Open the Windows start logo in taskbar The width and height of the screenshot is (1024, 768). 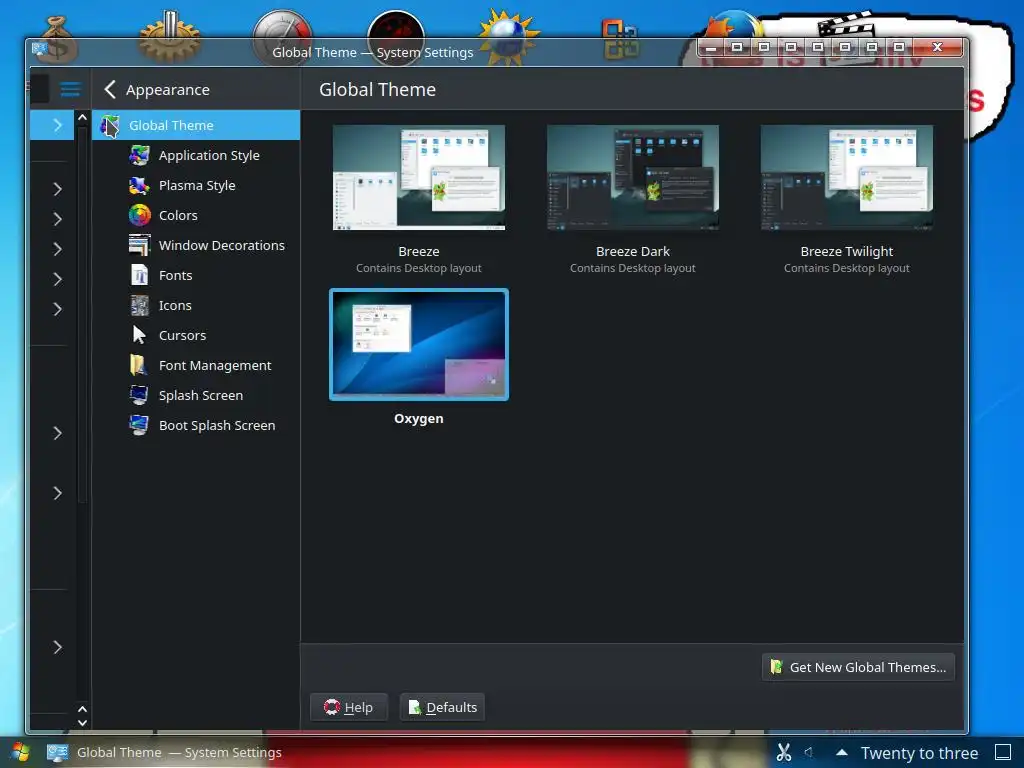coord(20,752)
